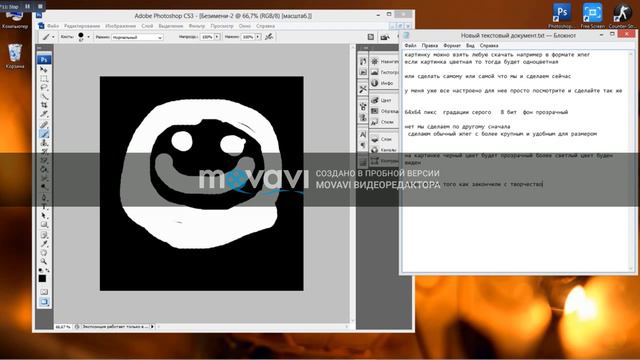
Task: Reset default foreground and background colors
Action: pos(40,270)
